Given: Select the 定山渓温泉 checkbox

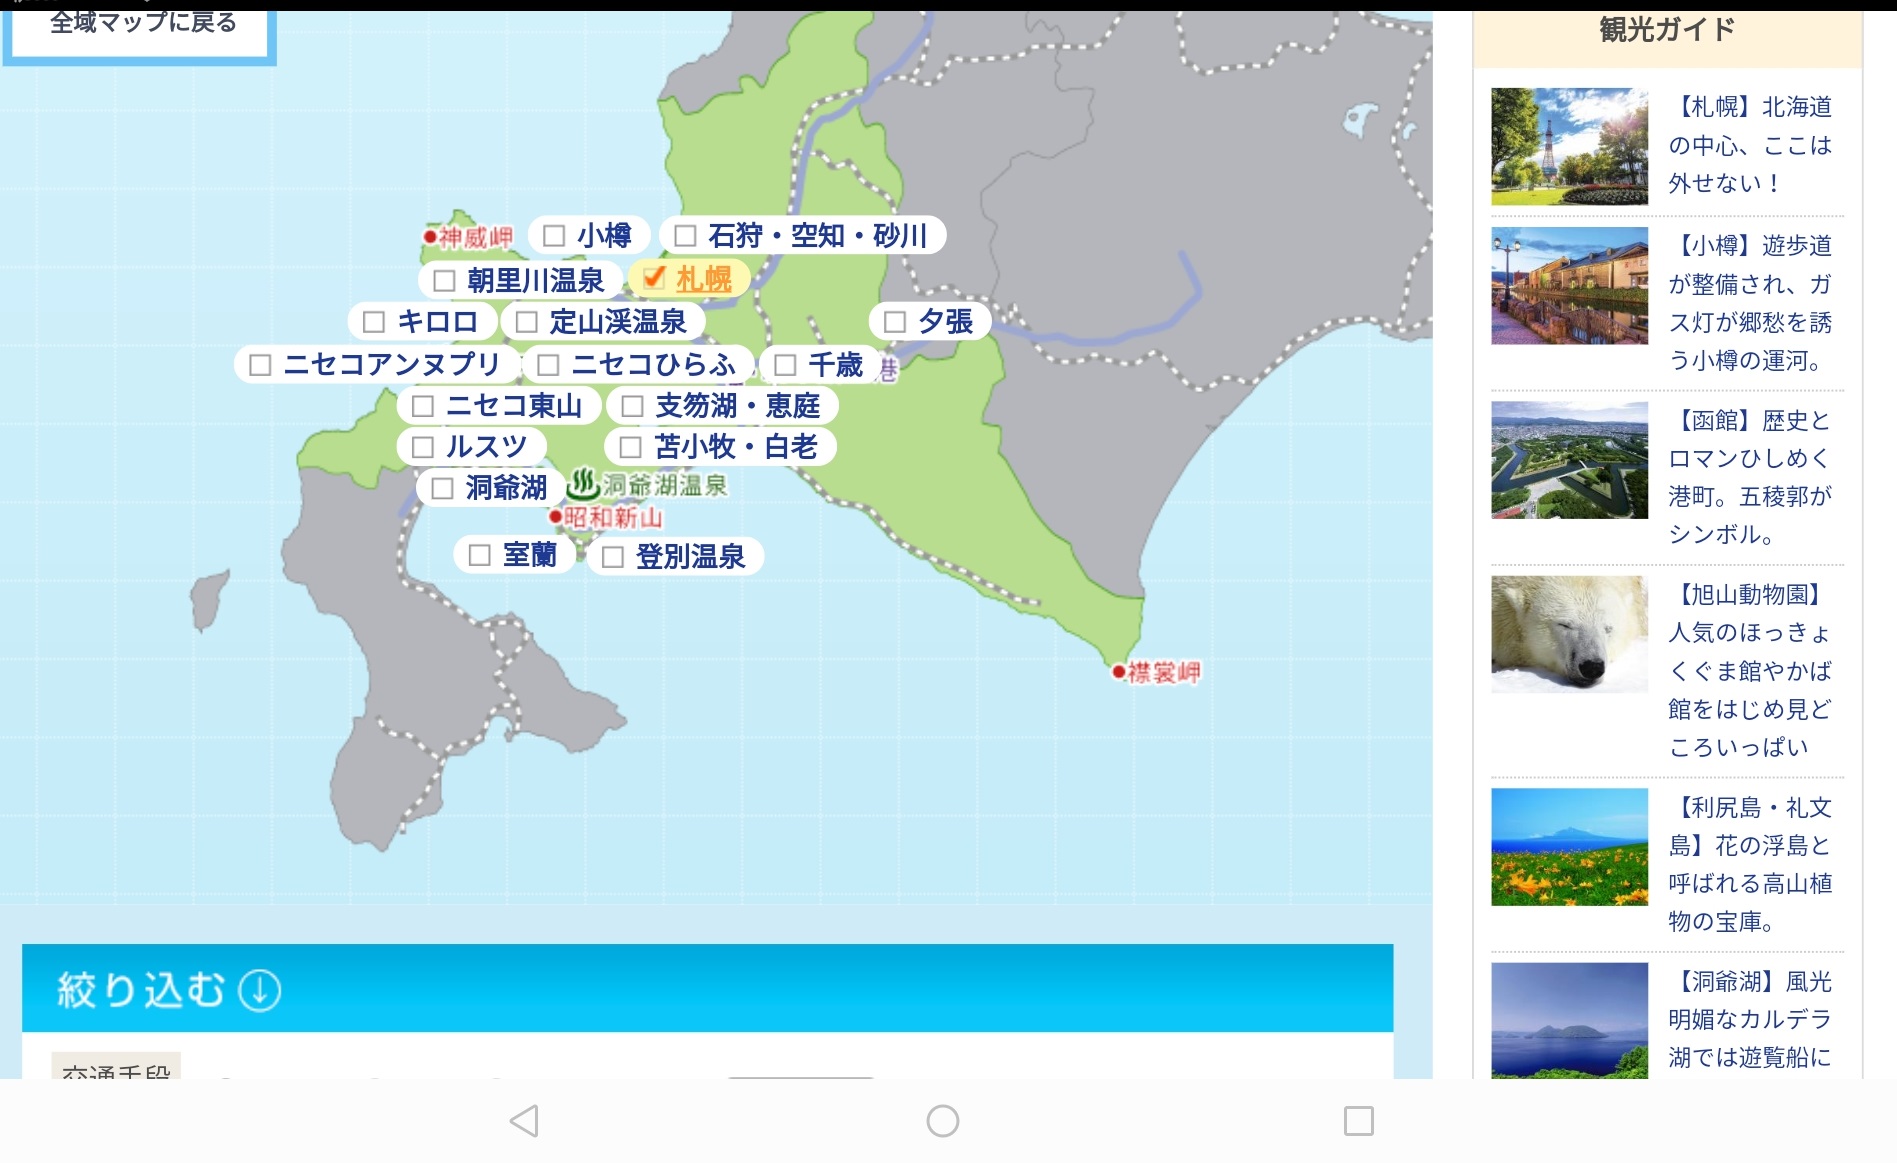Looking at the screenshot, I should 526,322.
